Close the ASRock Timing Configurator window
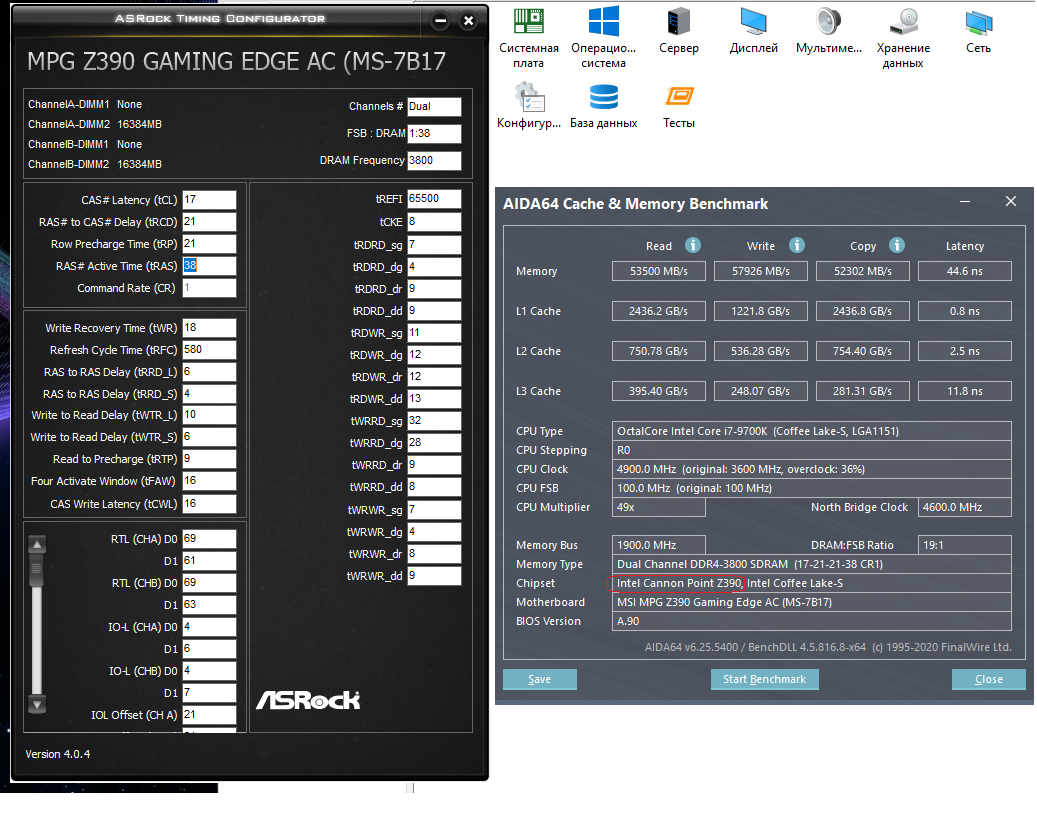The image size is (1037, 816). click(468, 21)
